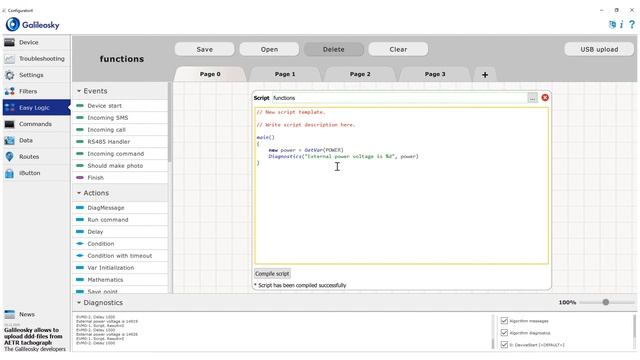
Task: Click the News icon in sidebar
Action: [x=9, y=314]
